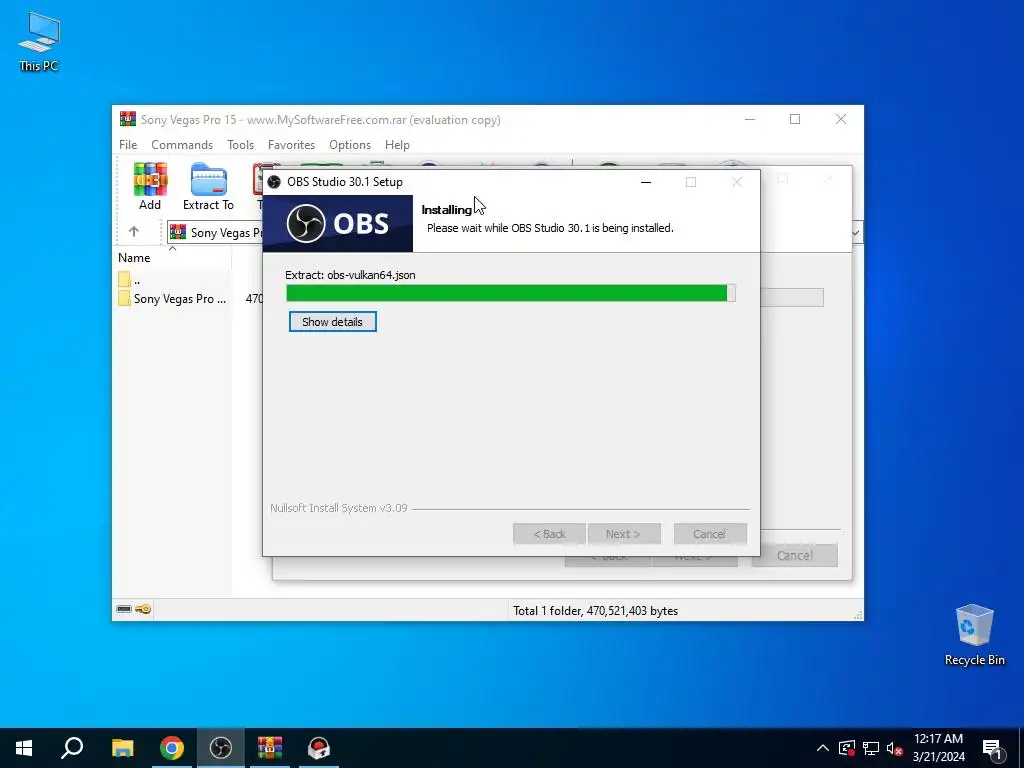
Task: Launch Google Chrome from the taskbar
Action: tap(172, 748)
